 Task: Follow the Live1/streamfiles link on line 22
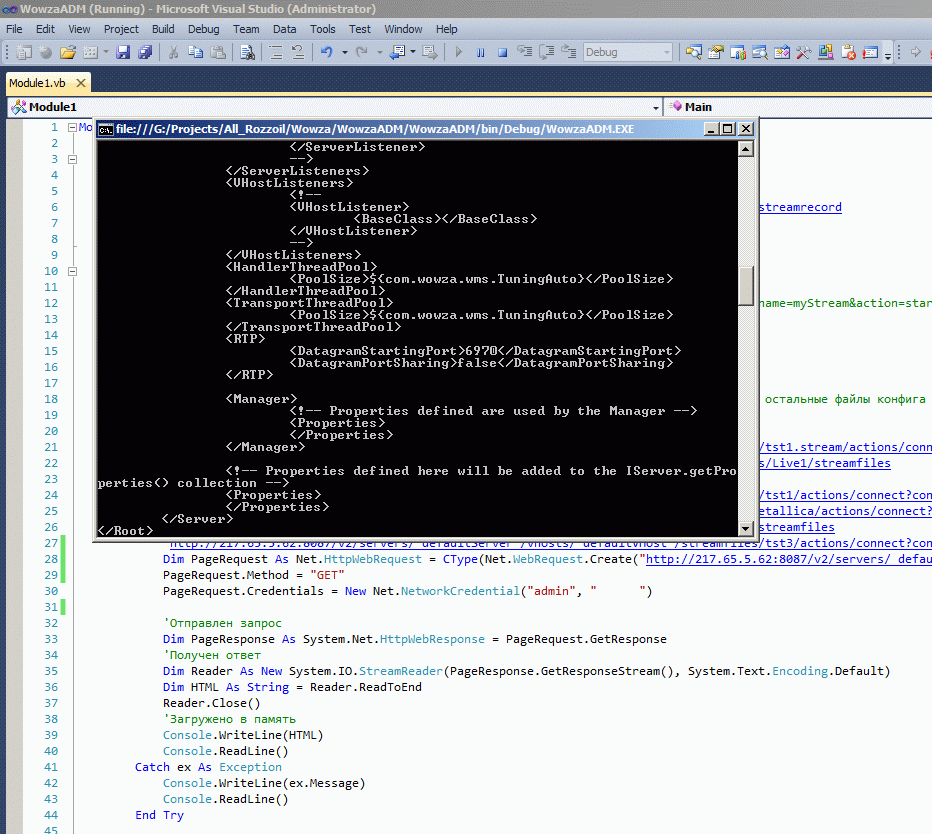(x=825, y=463)
